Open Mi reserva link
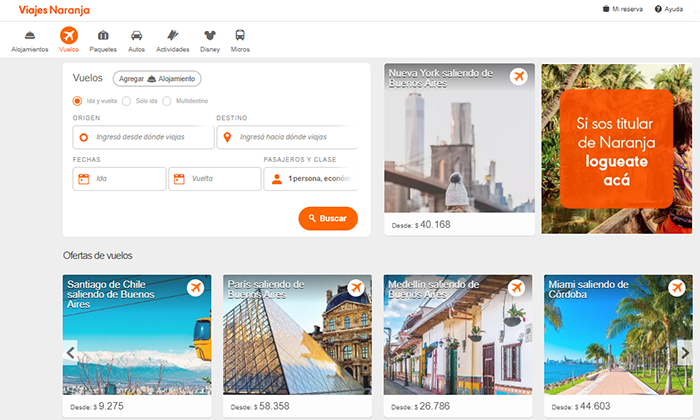Image resolution: width=700 pixels, height=420 pixels. (623, 9)
